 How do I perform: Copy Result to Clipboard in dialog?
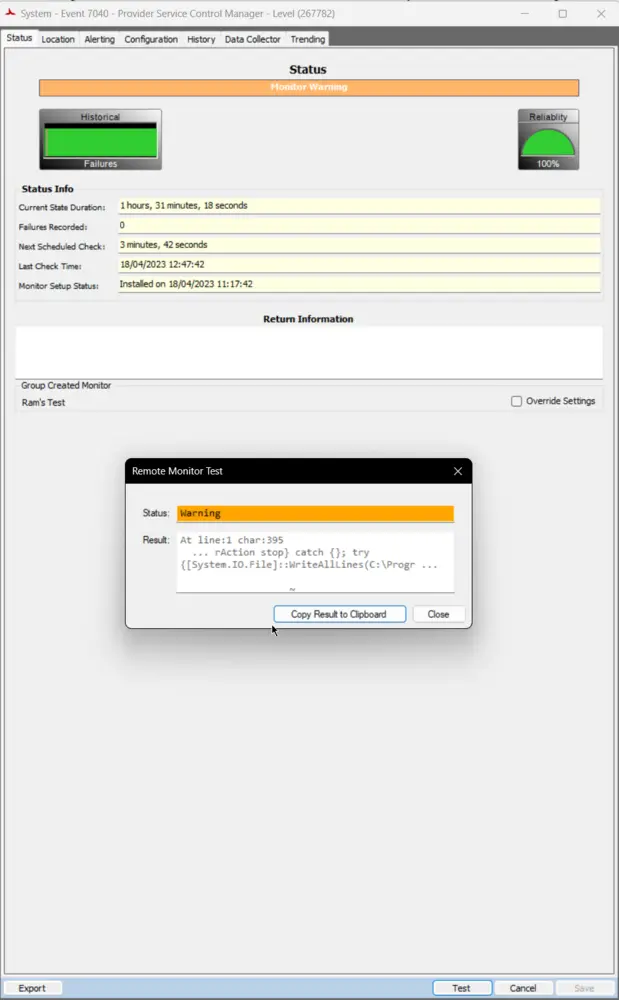339,614
